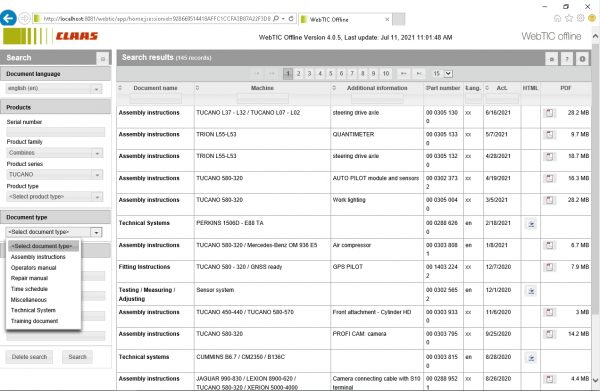Image resolution: width=600 pixels, height=391 pixels.
Task: Open browser home icon
Action: [x=558, y=18]
